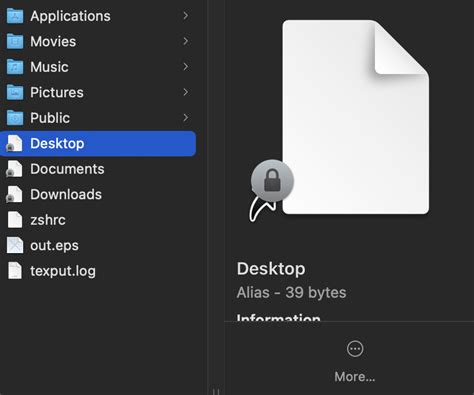
Task: Click the texput.log file icon
Action: [x=15, y=271]
